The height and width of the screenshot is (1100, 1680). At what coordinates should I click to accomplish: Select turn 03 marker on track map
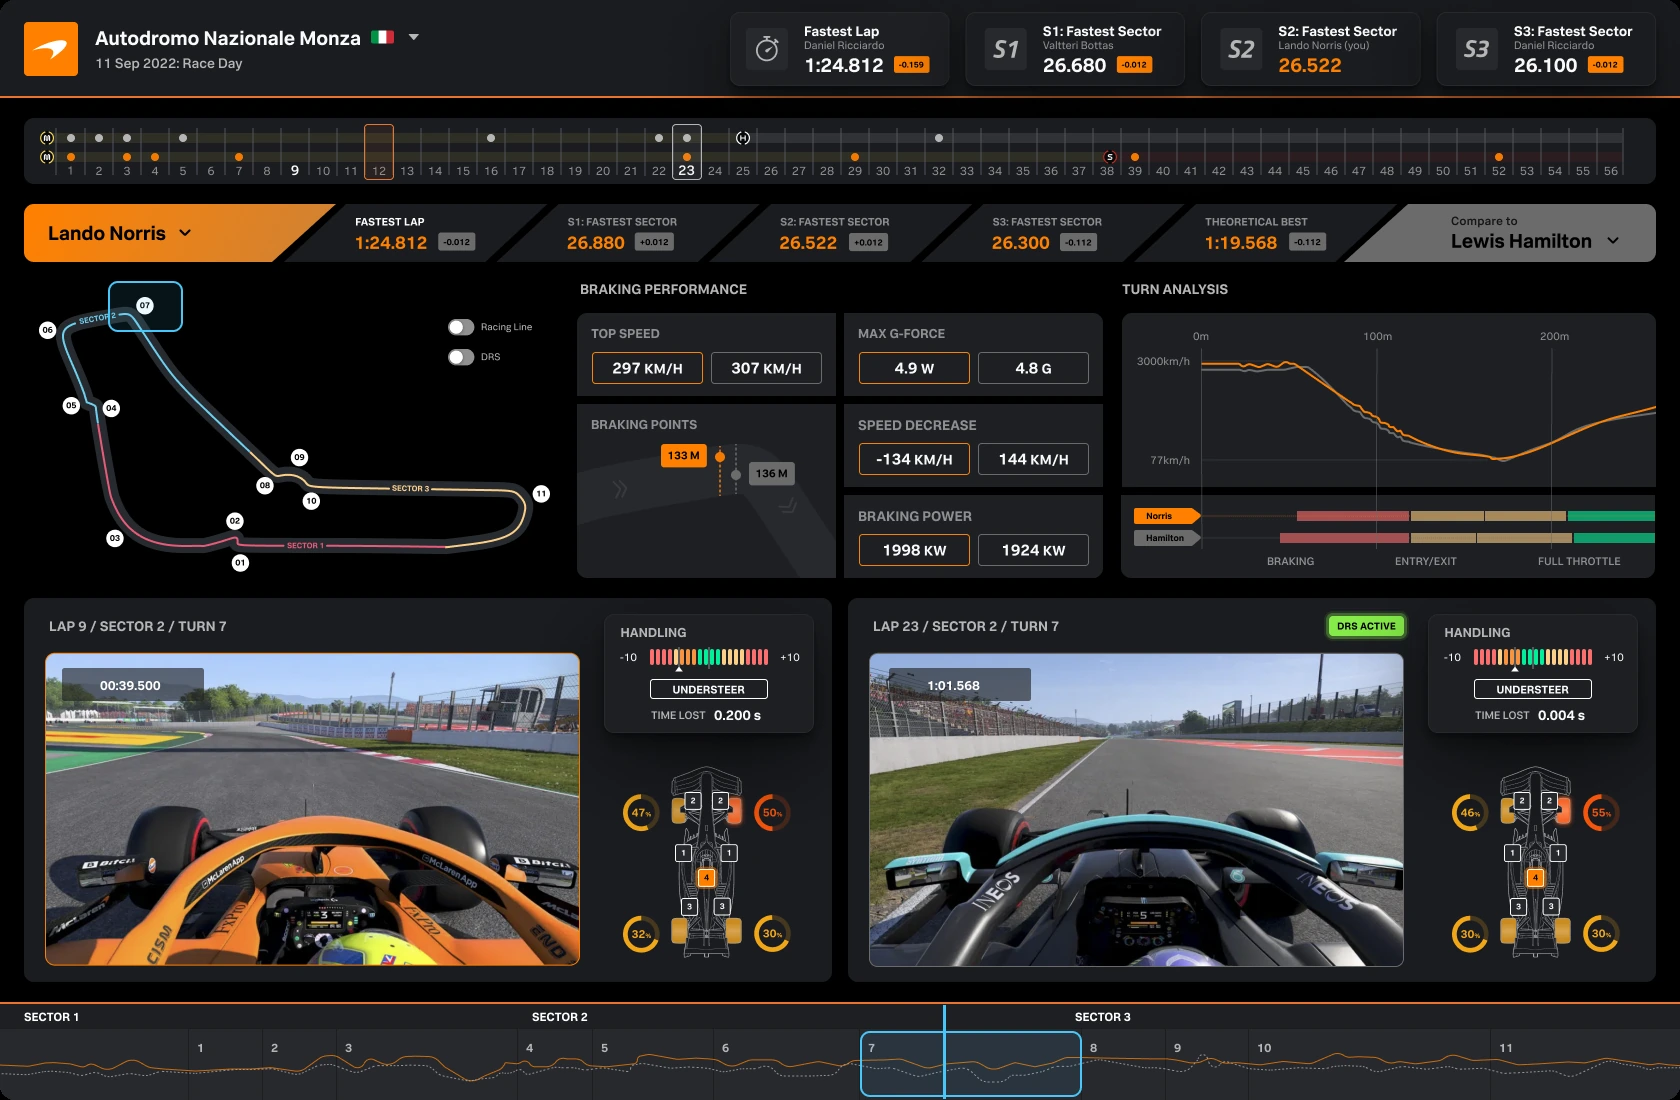click(x=115, y=538)
